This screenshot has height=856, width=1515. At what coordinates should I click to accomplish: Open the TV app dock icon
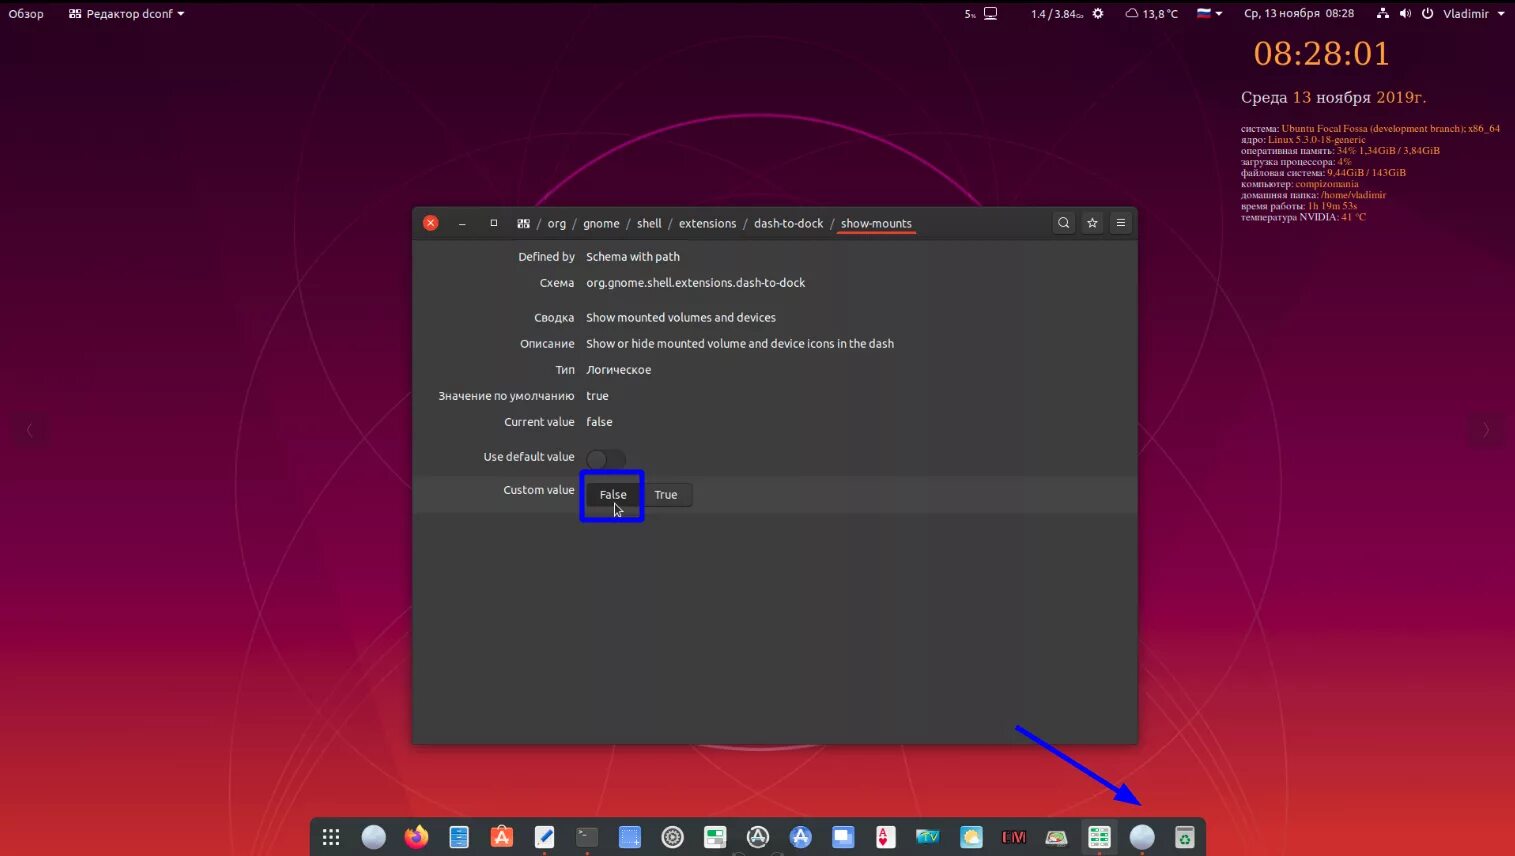pos(928,837)
